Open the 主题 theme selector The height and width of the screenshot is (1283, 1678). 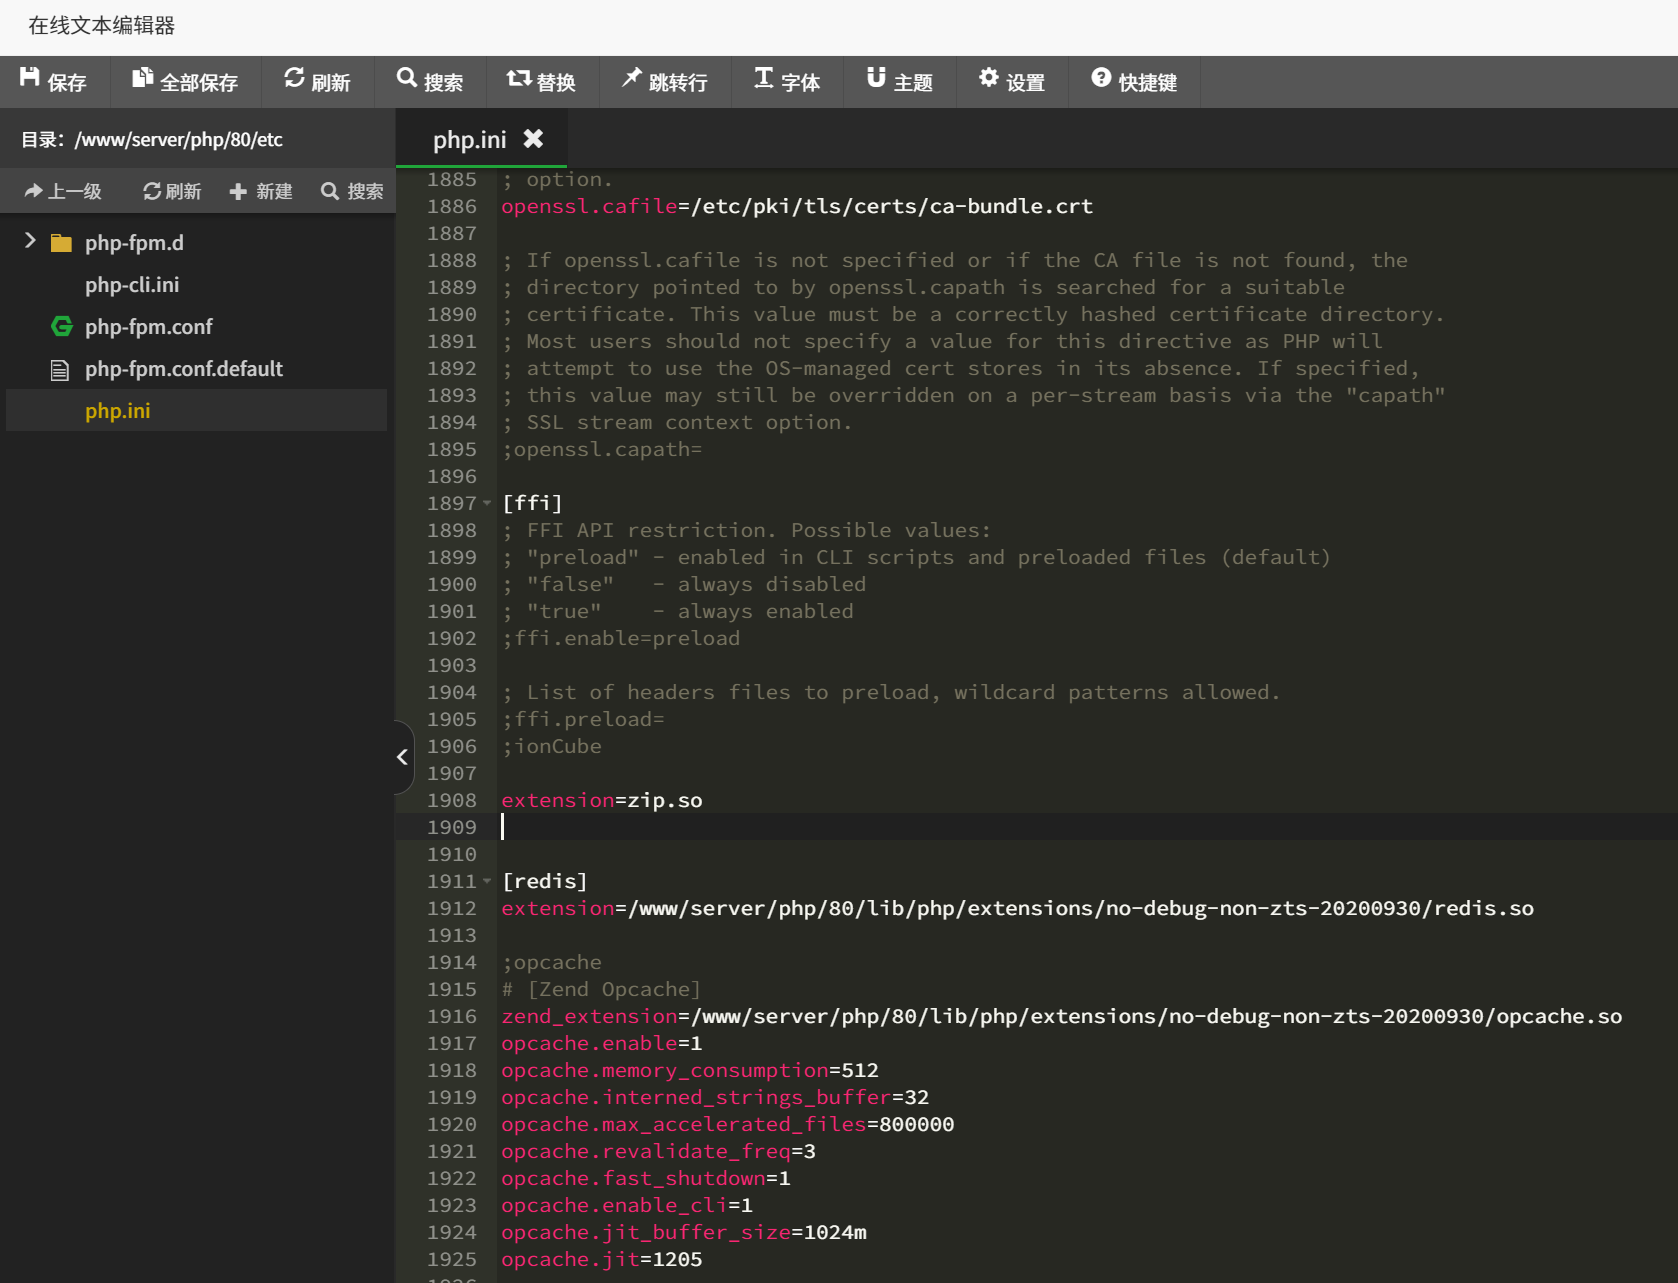pyautogui.click(x=899, y=82)
